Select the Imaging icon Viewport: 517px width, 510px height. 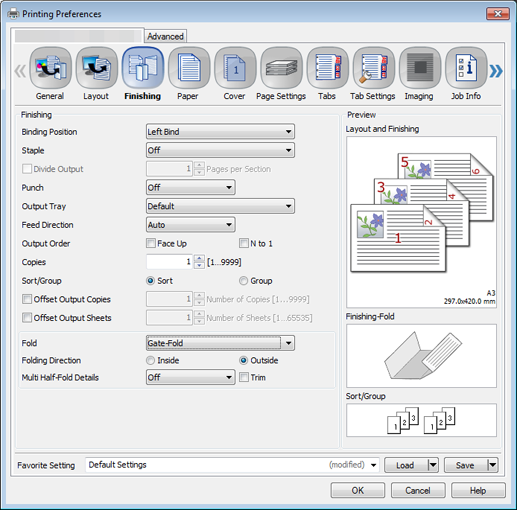[420, 68]
